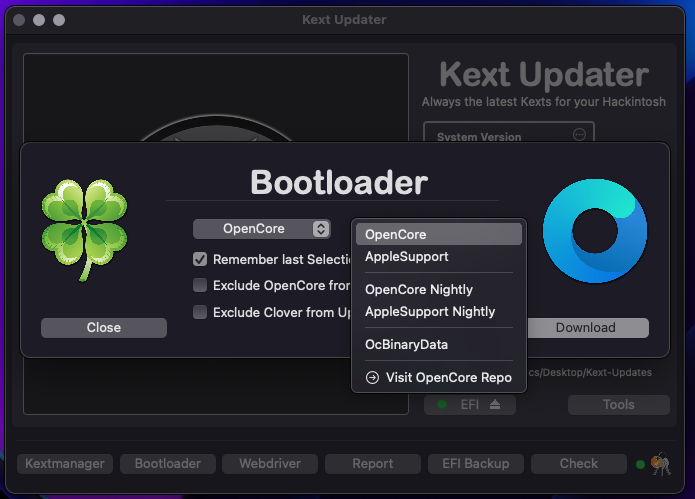This screenshot has width=695, height=499.
Task: Click the Always the latest Kexts tagline
Action: (x=543, y=102)
